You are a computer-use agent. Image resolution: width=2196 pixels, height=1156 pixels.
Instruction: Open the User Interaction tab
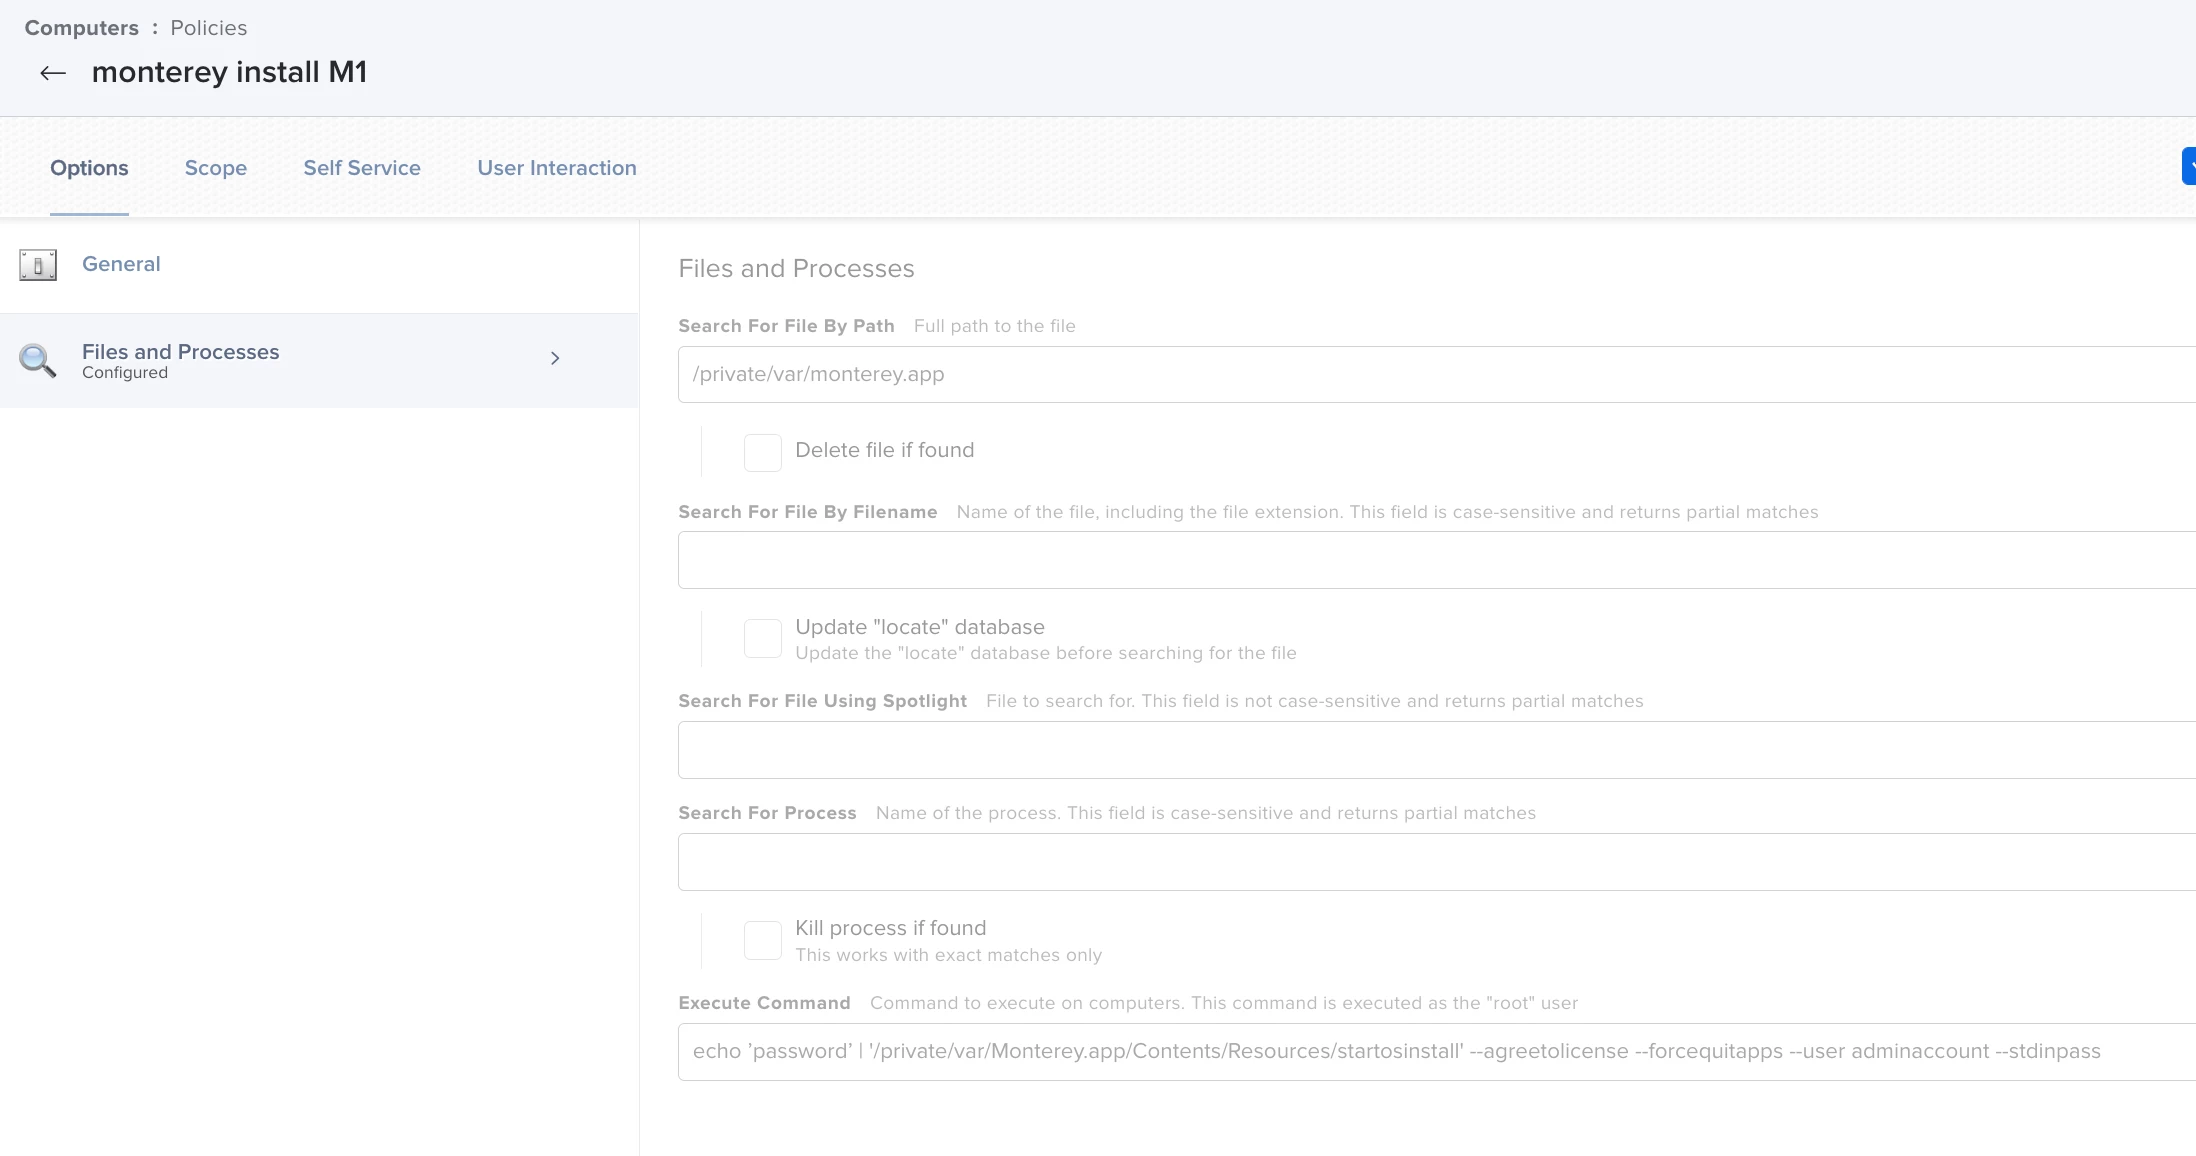coord(557,168)
